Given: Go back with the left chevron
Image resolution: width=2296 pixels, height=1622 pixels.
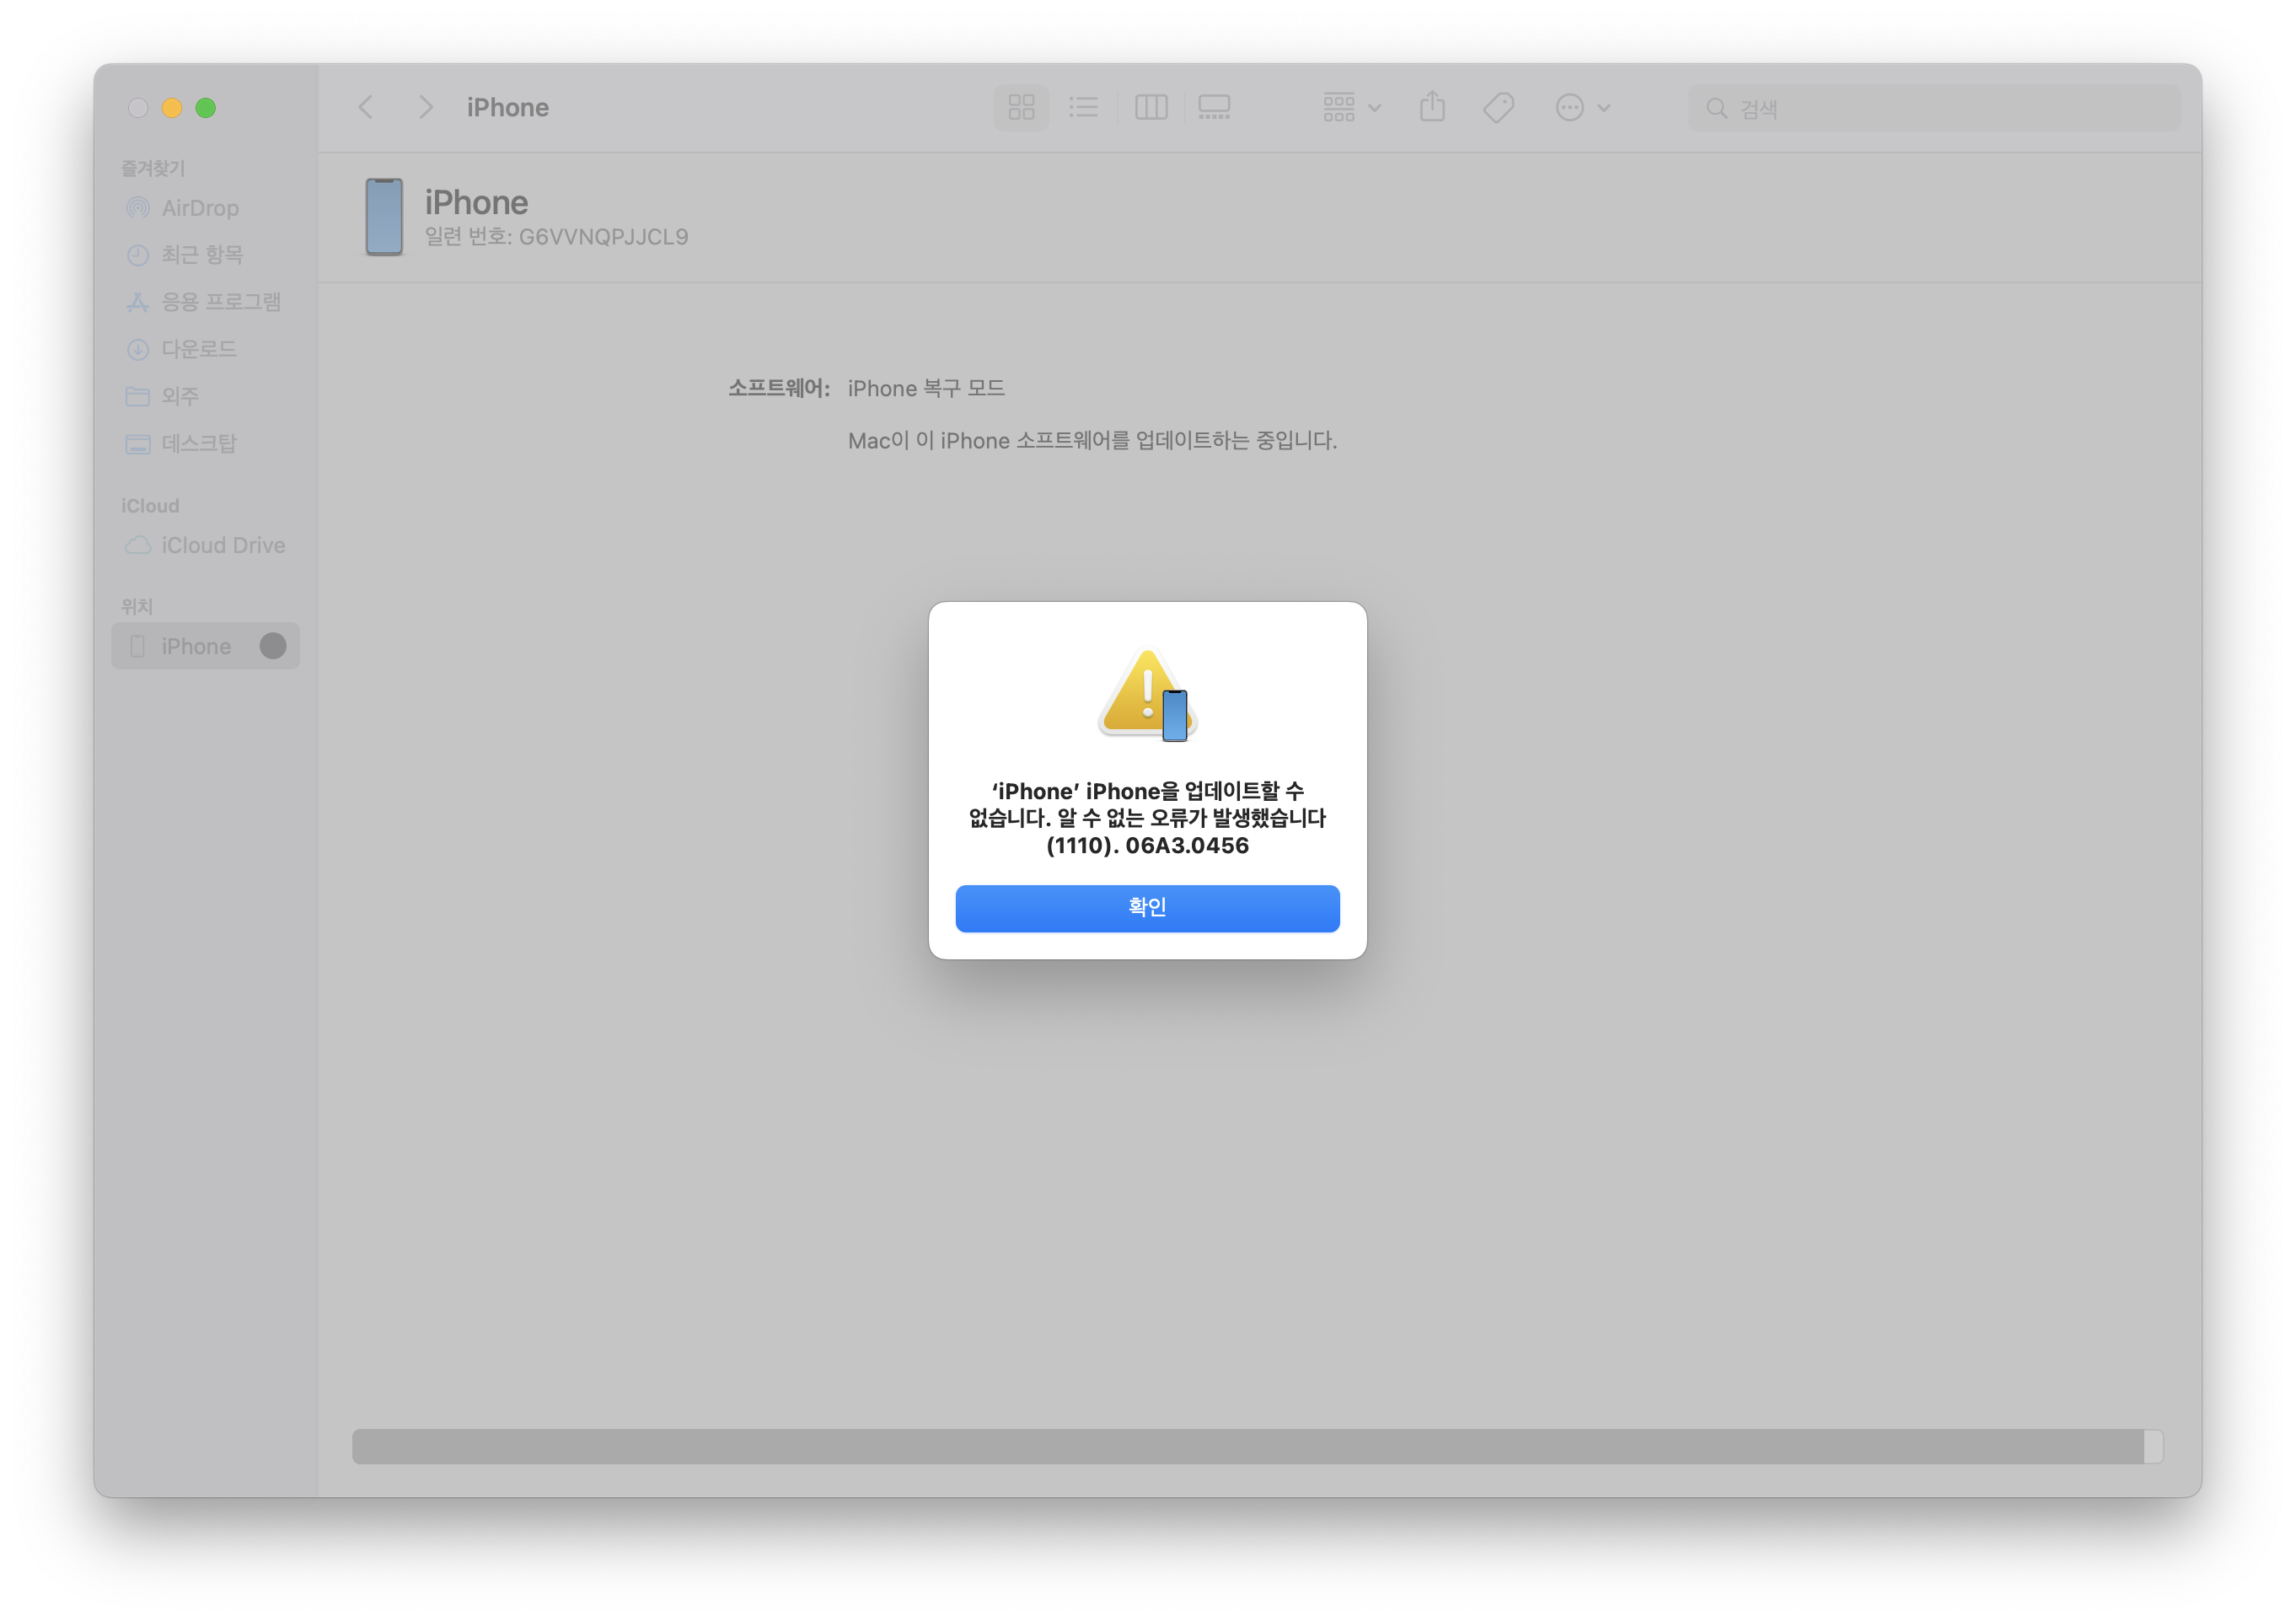Looking at the screenshot, I should pos(366,107).
